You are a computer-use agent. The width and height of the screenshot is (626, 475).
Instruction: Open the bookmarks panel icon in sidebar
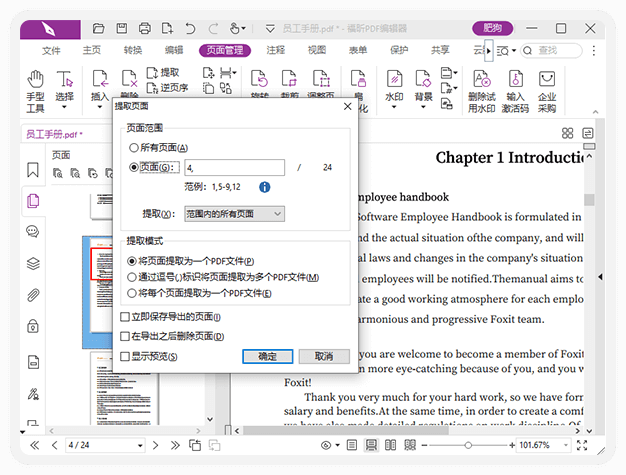(x=33, y=170)
